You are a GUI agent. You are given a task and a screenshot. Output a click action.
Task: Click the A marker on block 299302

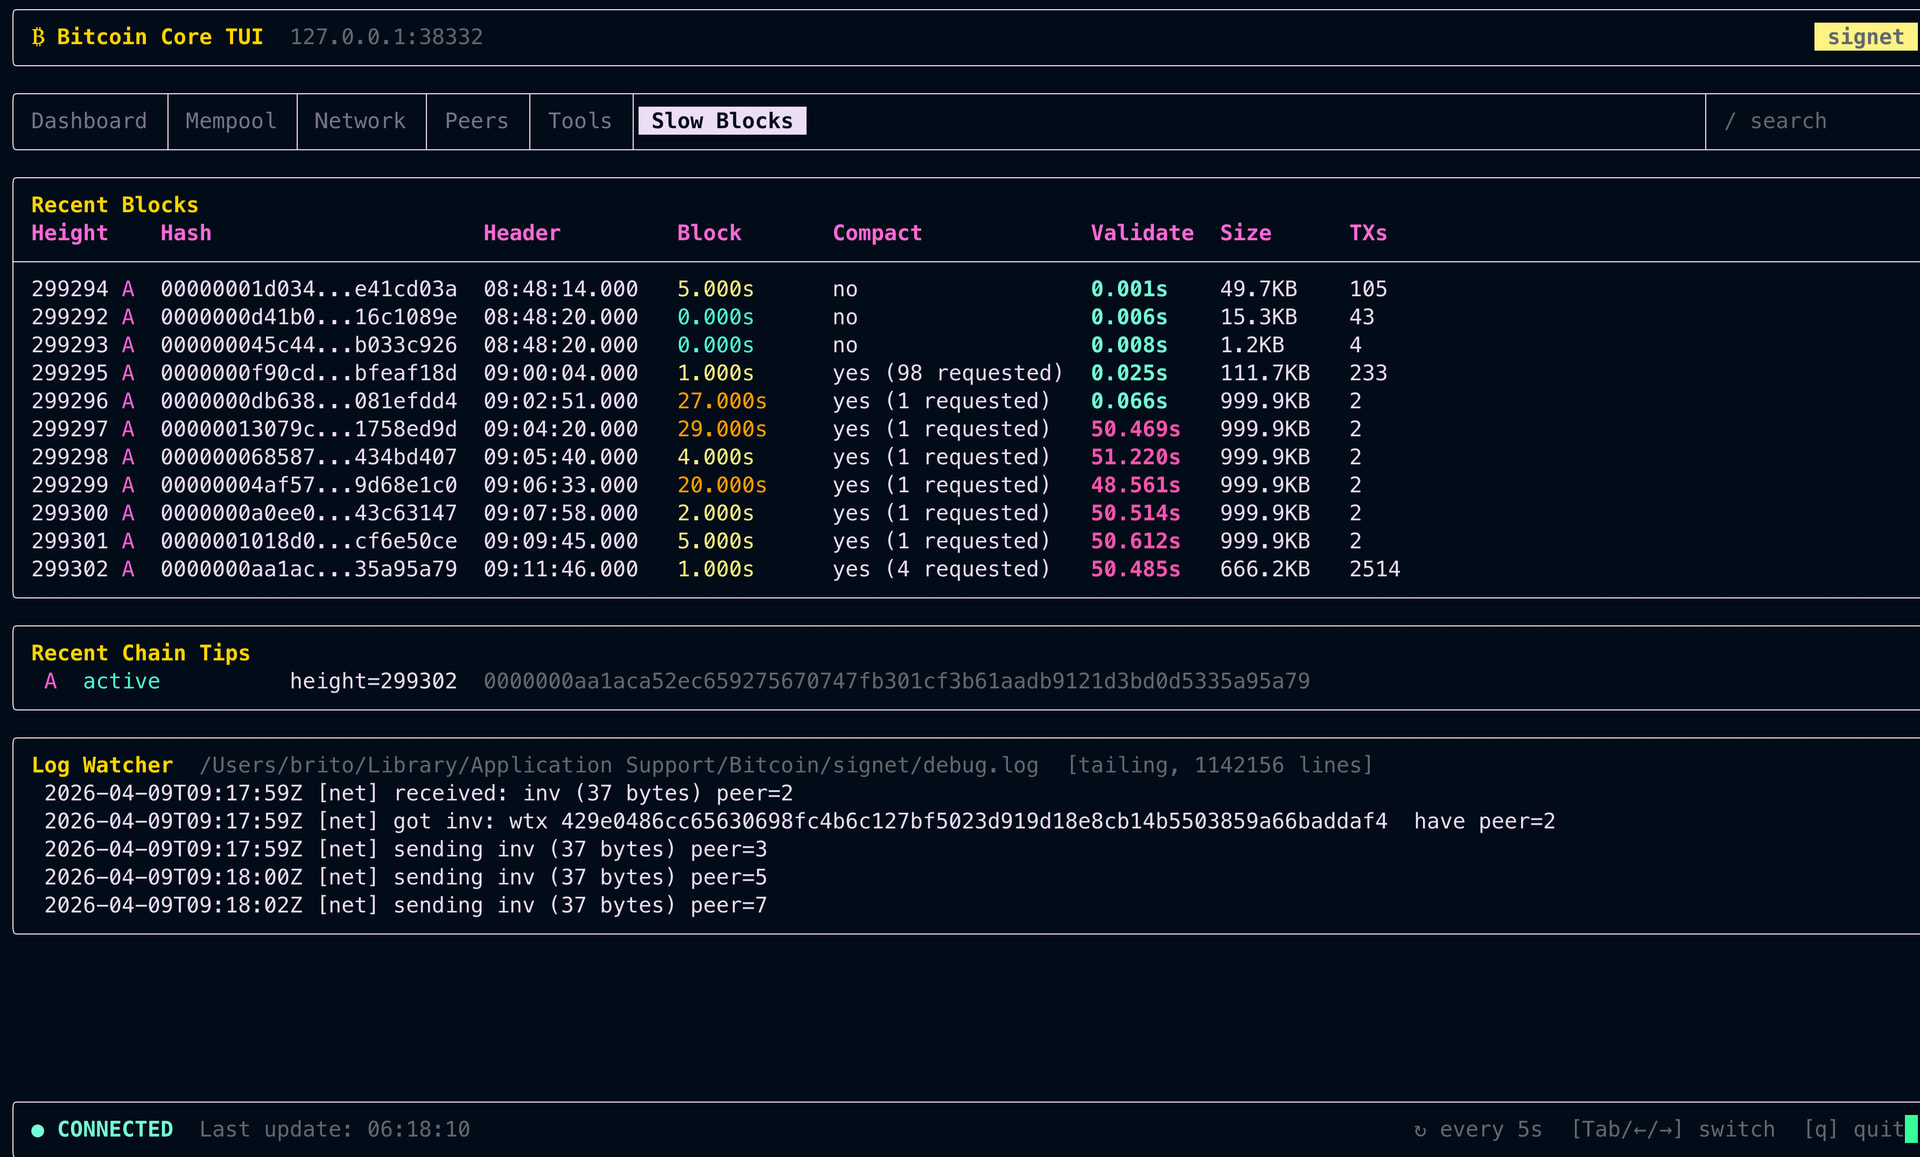click(x=128, y=569)
